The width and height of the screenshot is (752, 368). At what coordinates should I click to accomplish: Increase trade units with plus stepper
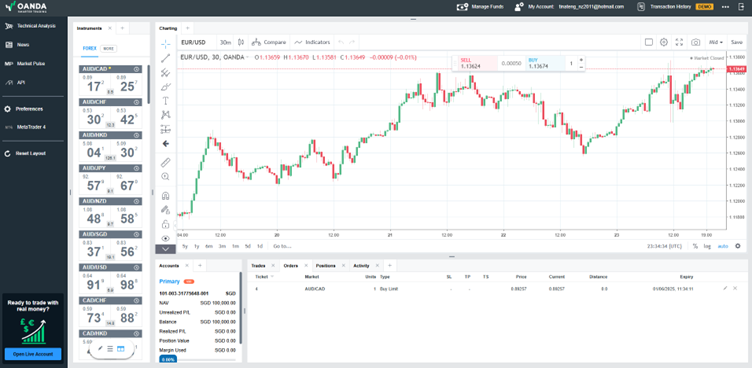click(x=581, y=60)
